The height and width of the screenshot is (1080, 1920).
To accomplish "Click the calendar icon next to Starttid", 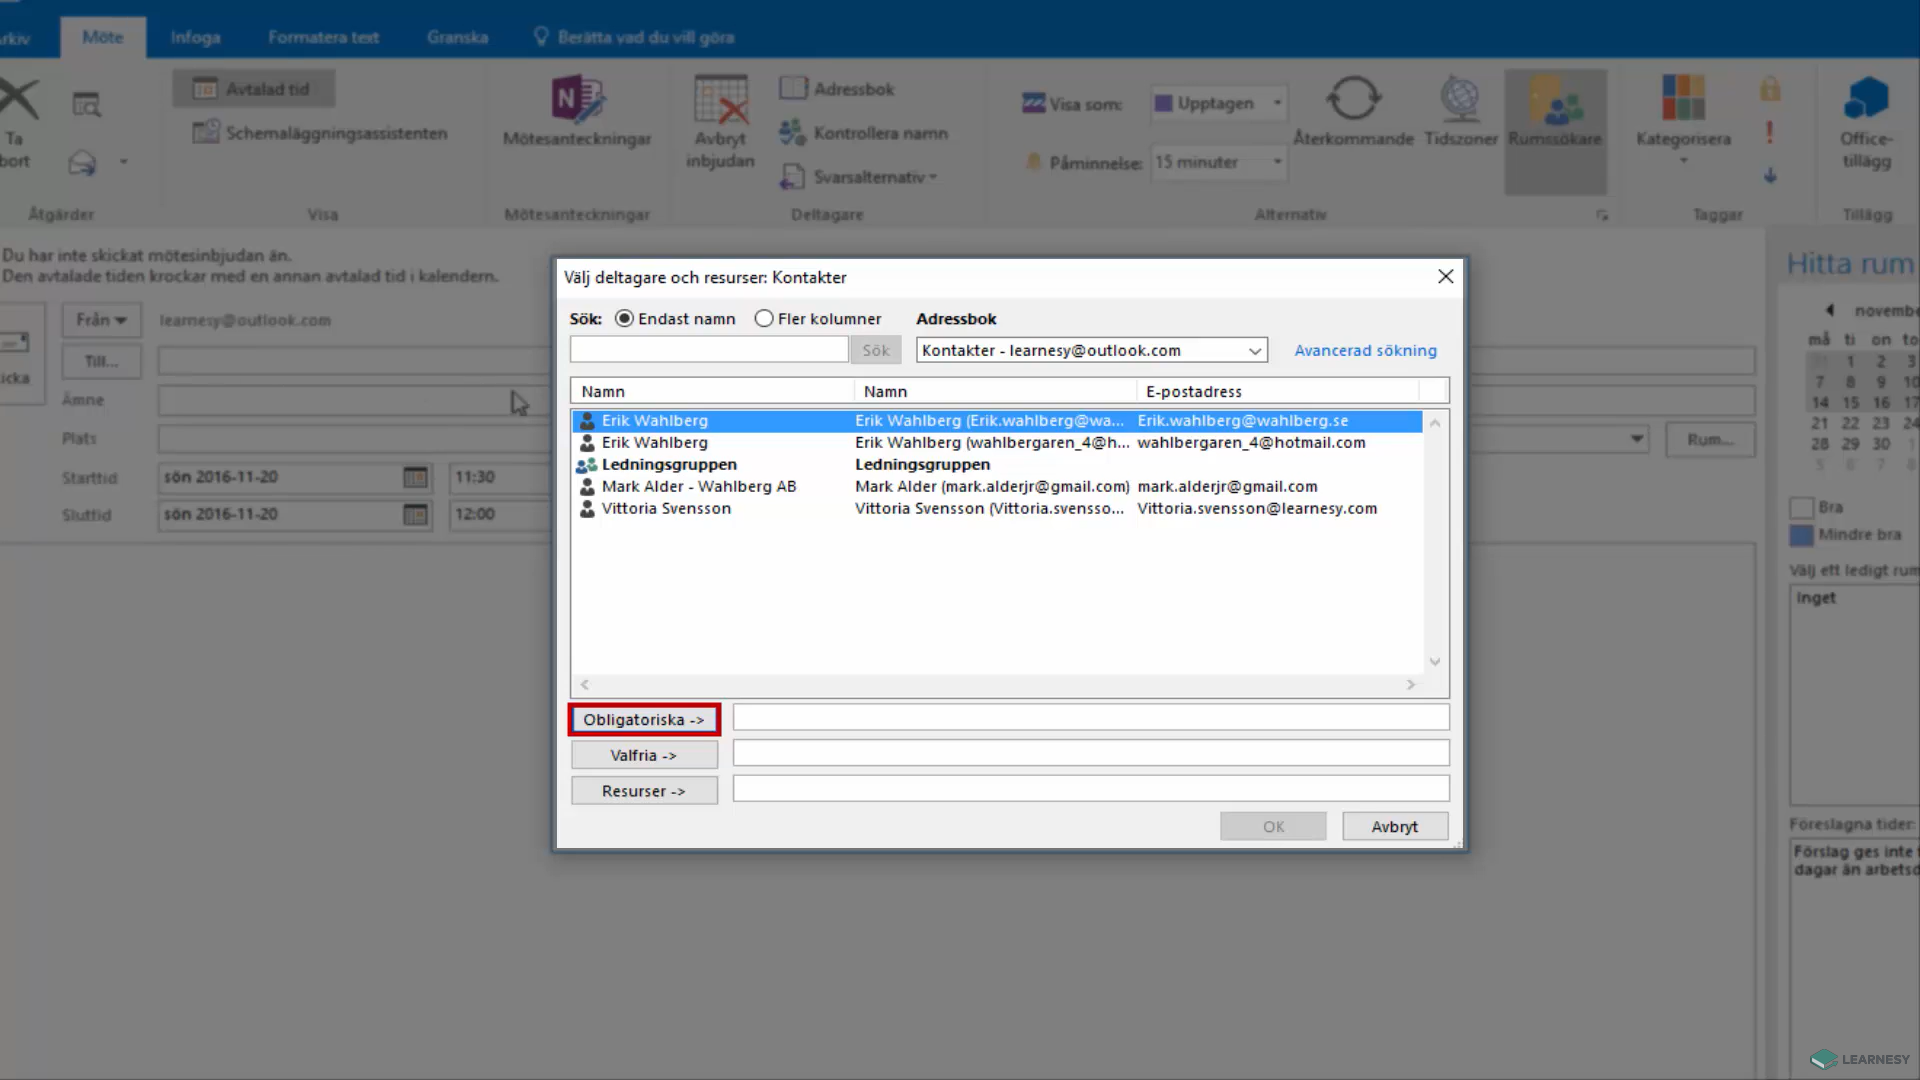I will click(x=415, y=478).
